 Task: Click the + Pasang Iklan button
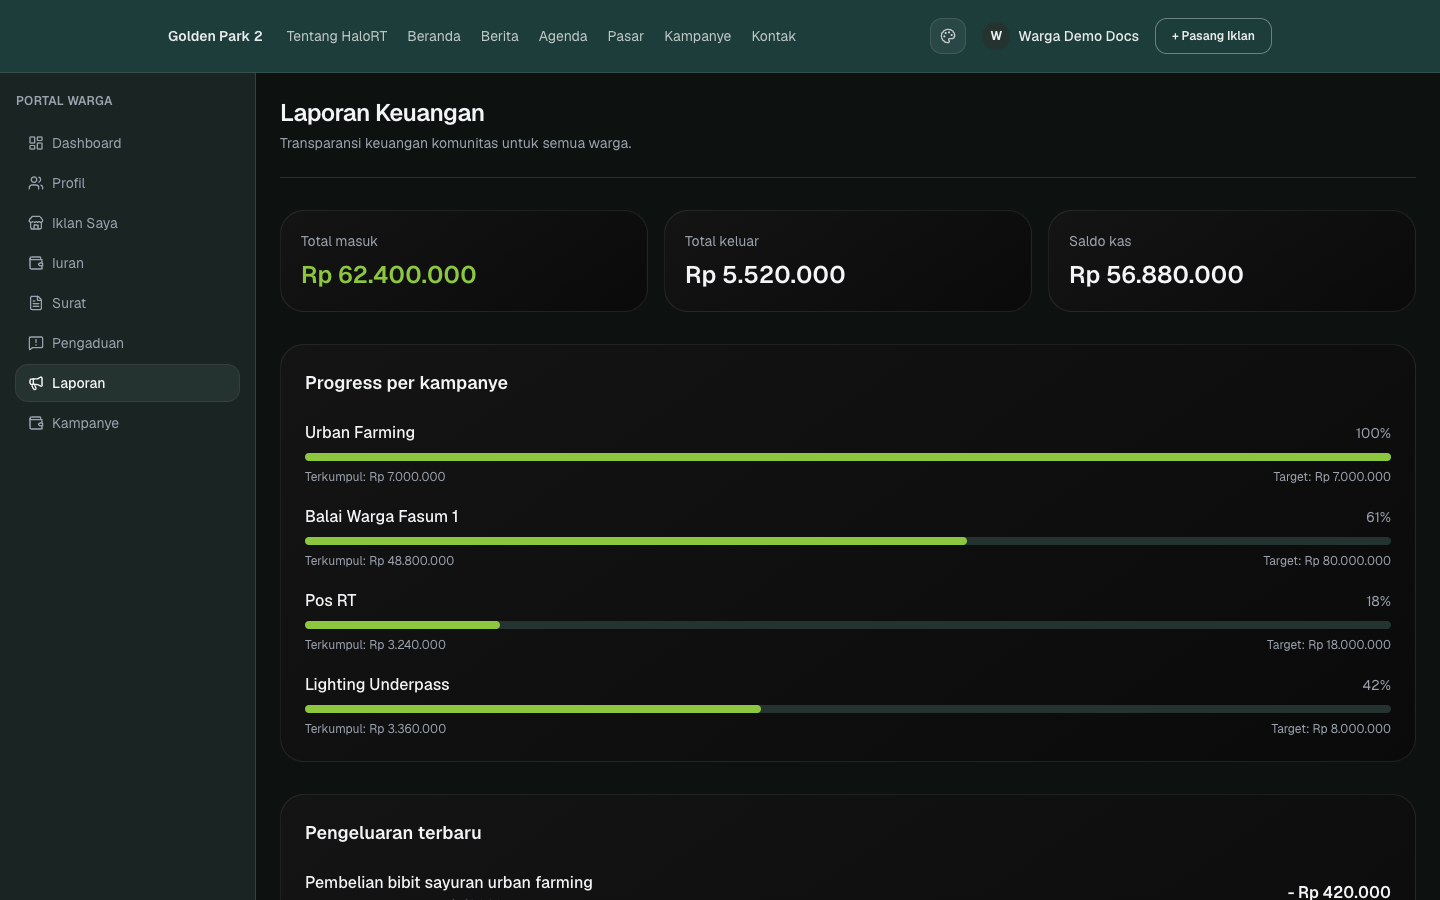pyautogui.click(x=1213, y=36)
